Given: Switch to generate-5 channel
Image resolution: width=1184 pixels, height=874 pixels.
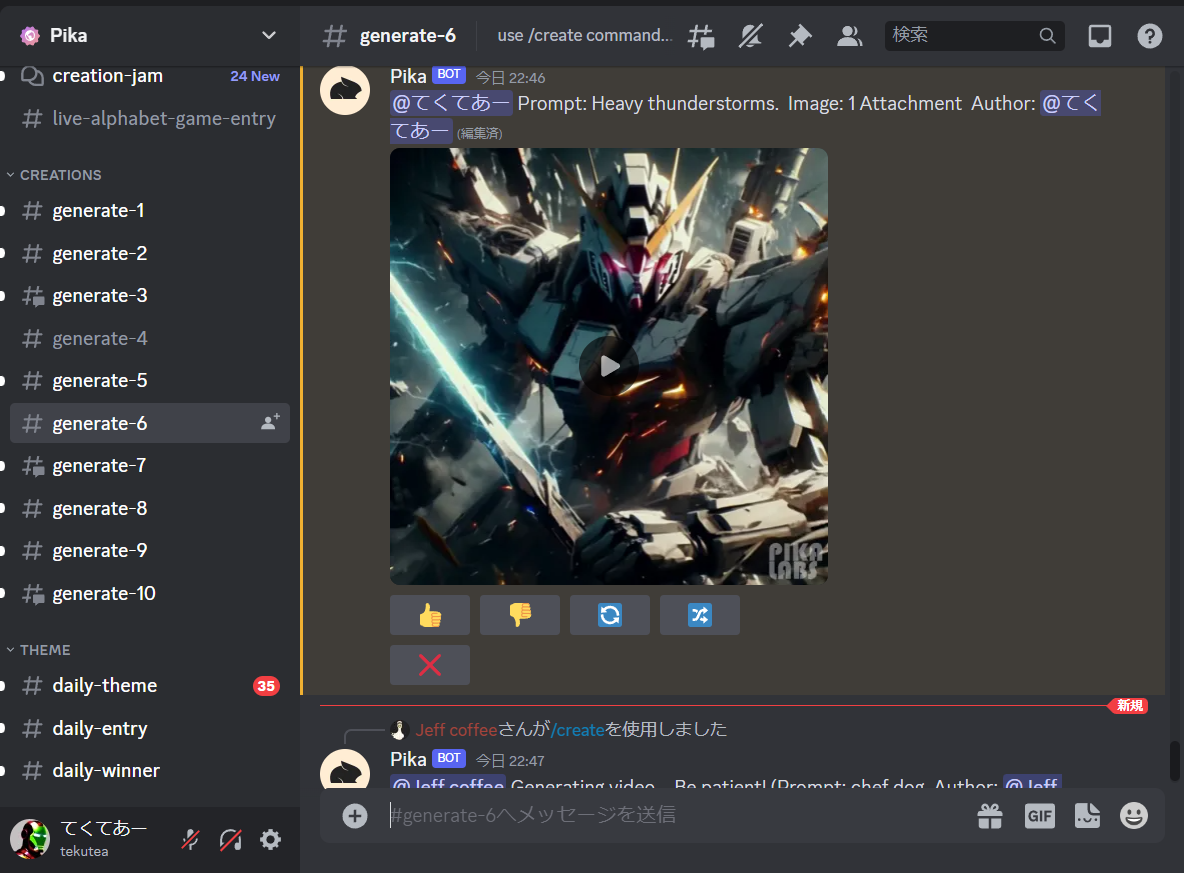Looking at the screenshot, I should [x=150, y=381].
